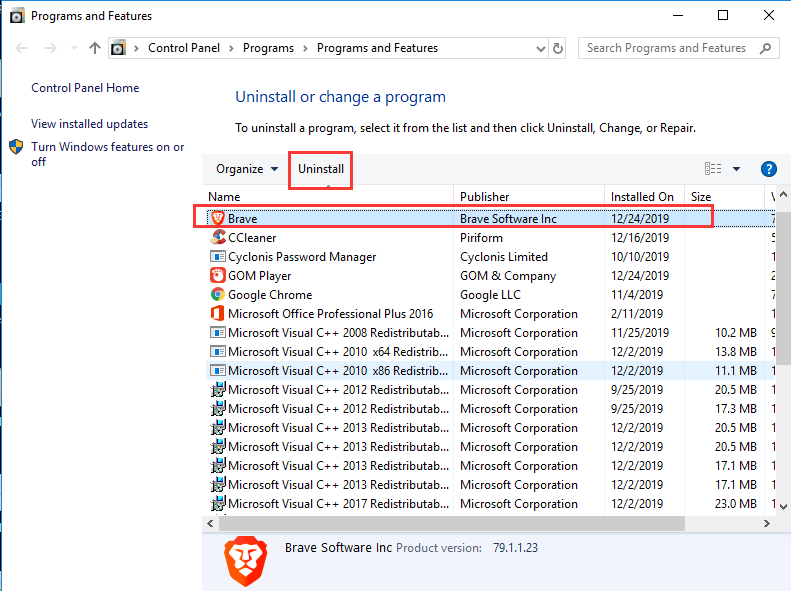Click product version 79.1.1.23 text
Image resolution: width=791 pixels, height=591 pixels.
coord(515,548)
